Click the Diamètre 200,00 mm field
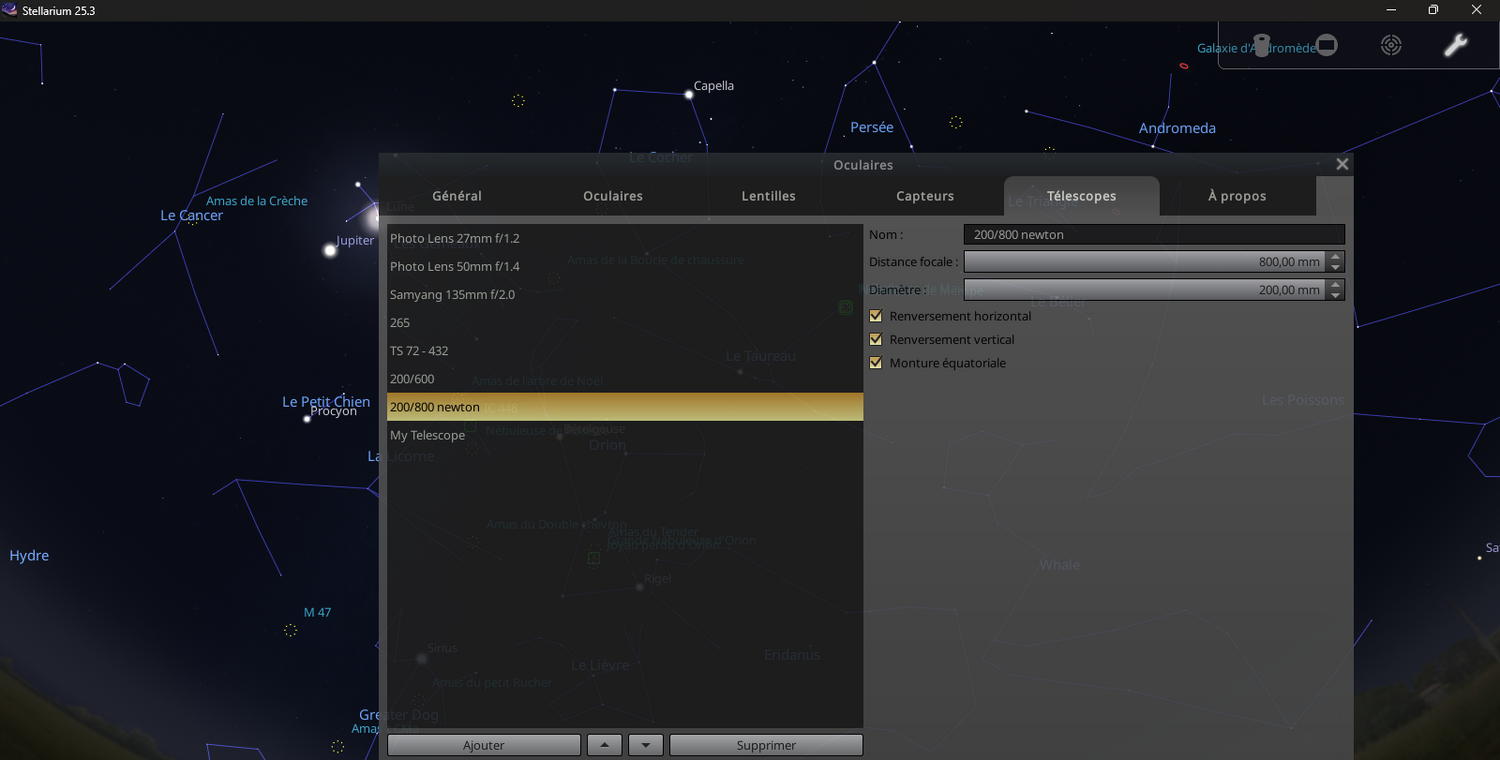This screenshot has width=1500, height=760. click(x=1145, y=290)
